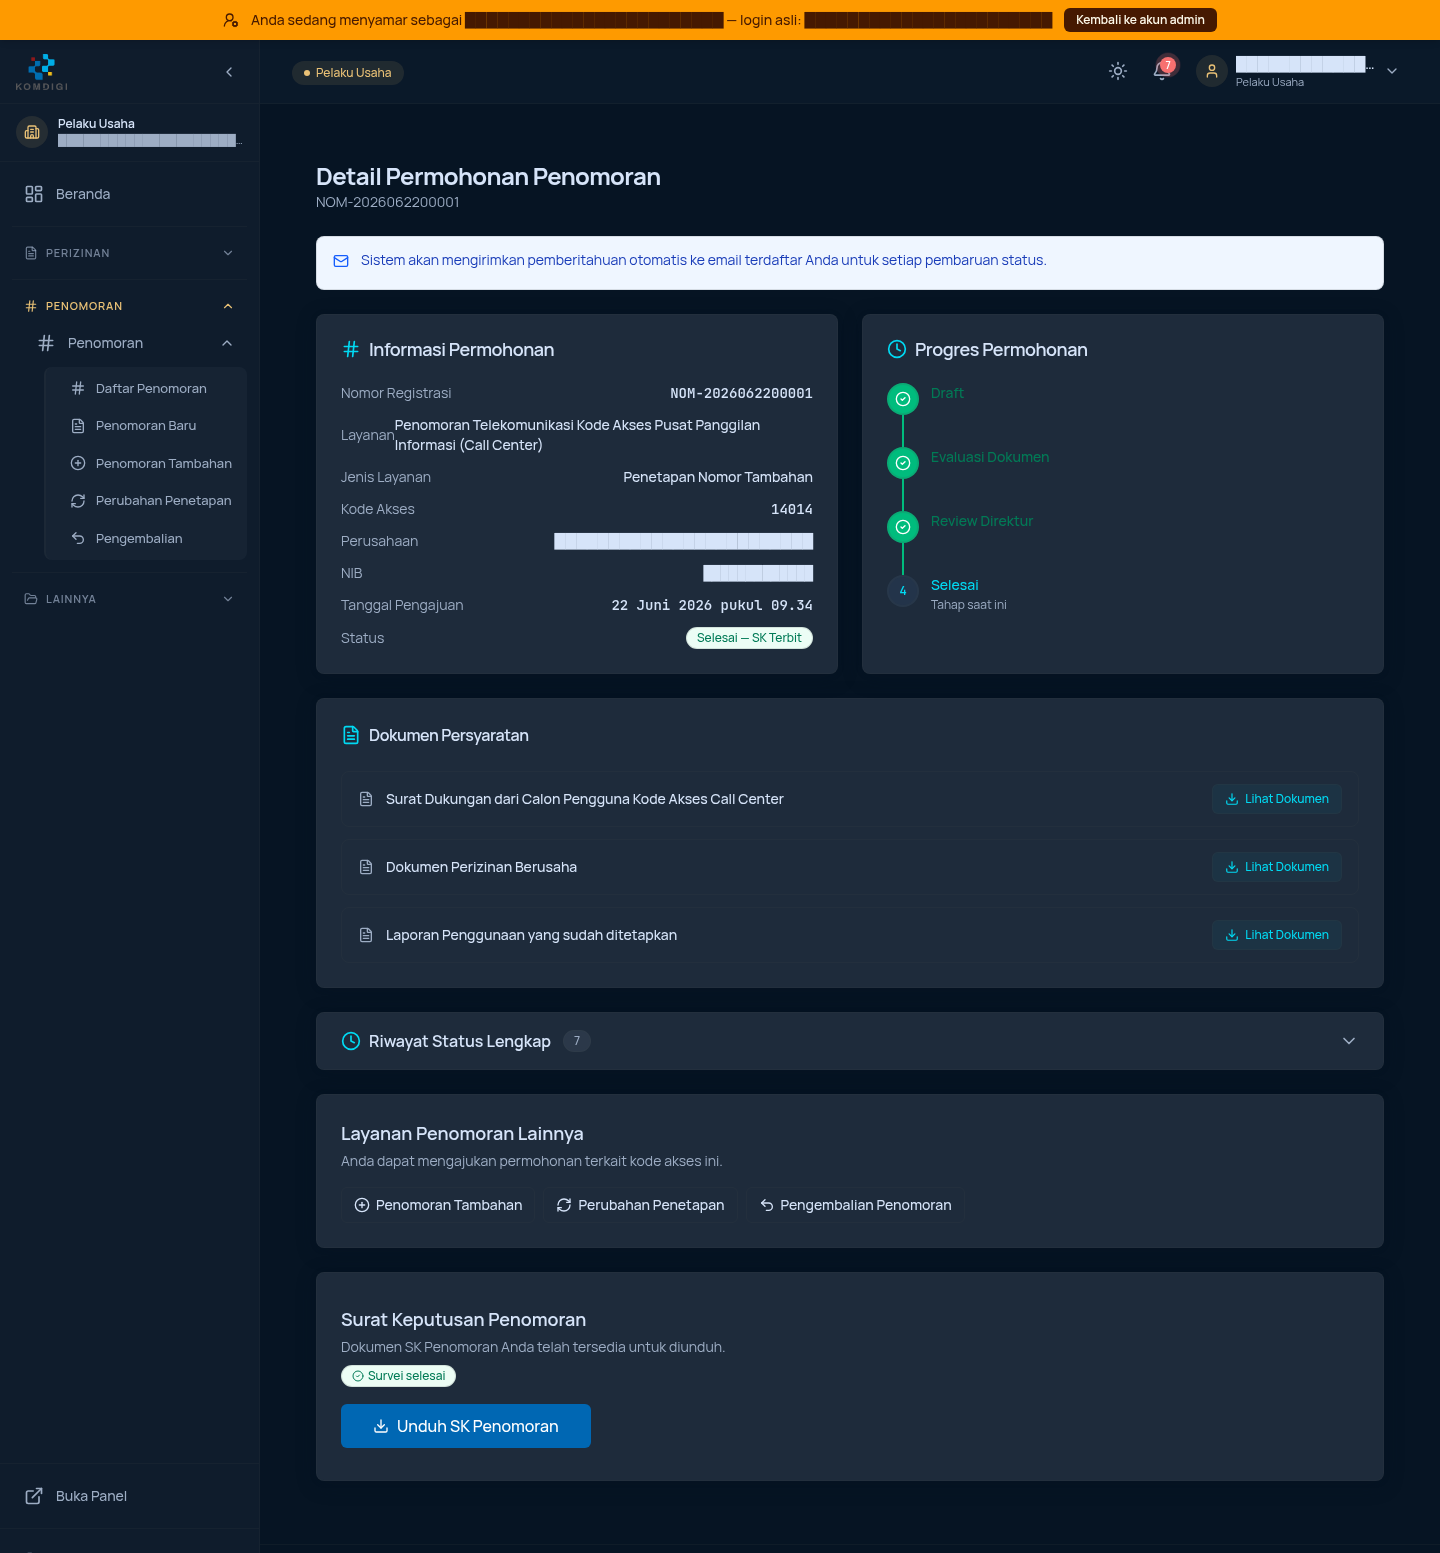
Task: Open notifications bell icon
Action: click(1162, 71)
